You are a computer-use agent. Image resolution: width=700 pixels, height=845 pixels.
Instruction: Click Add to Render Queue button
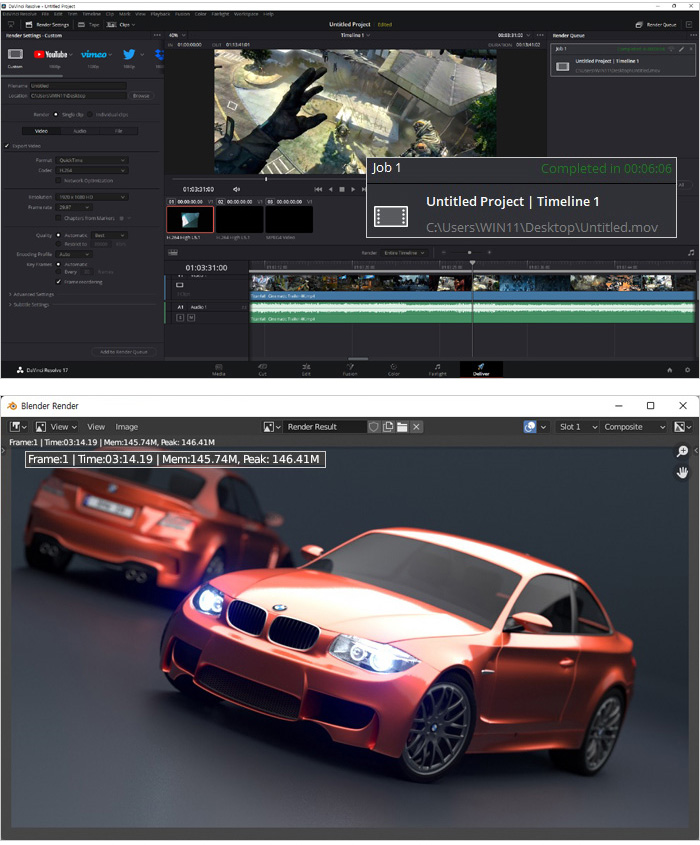click(122, 352)
